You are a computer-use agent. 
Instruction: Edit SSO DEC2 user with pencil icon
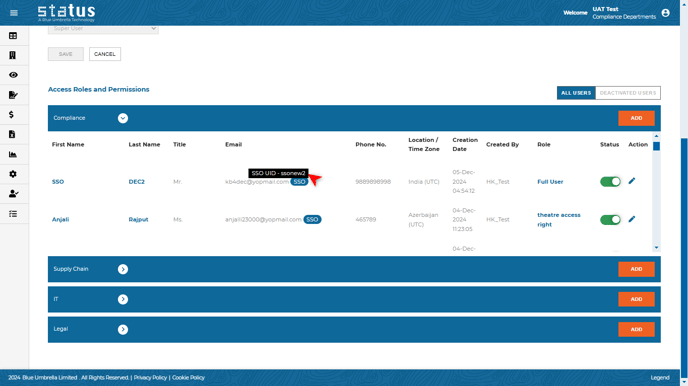click(632, 181)
